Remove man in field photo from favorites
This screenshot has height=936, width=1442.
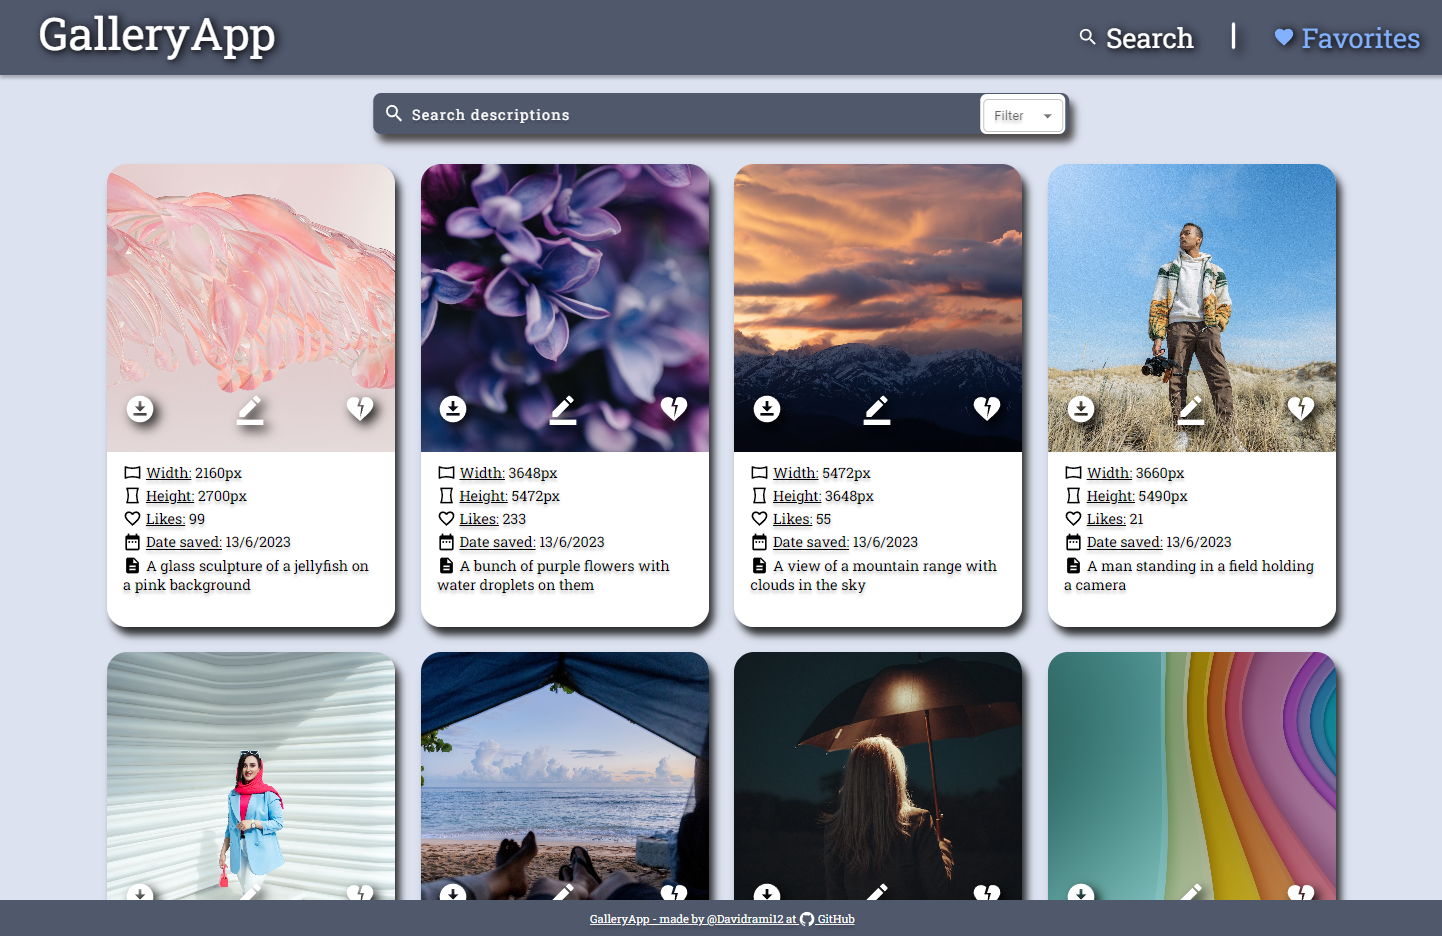click(1301, 408)
